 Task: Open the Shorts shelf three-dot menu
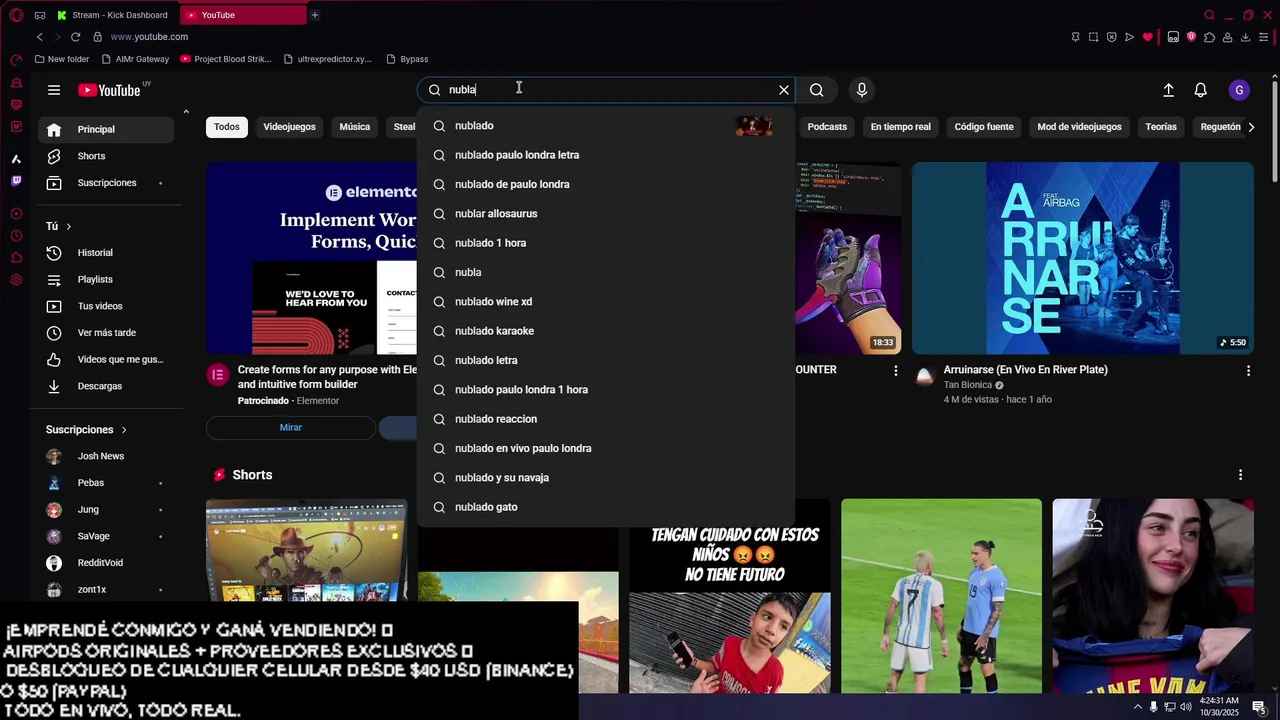1240,475
